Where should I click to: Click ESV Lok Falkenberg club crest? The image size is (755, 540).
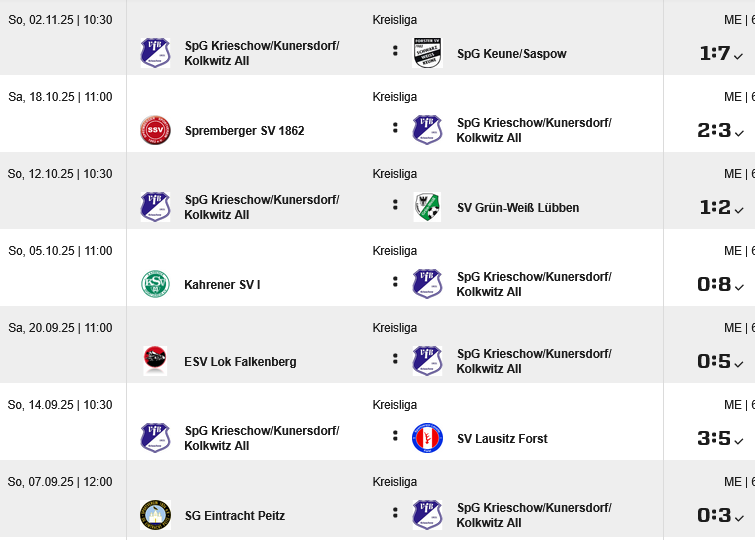155,361
